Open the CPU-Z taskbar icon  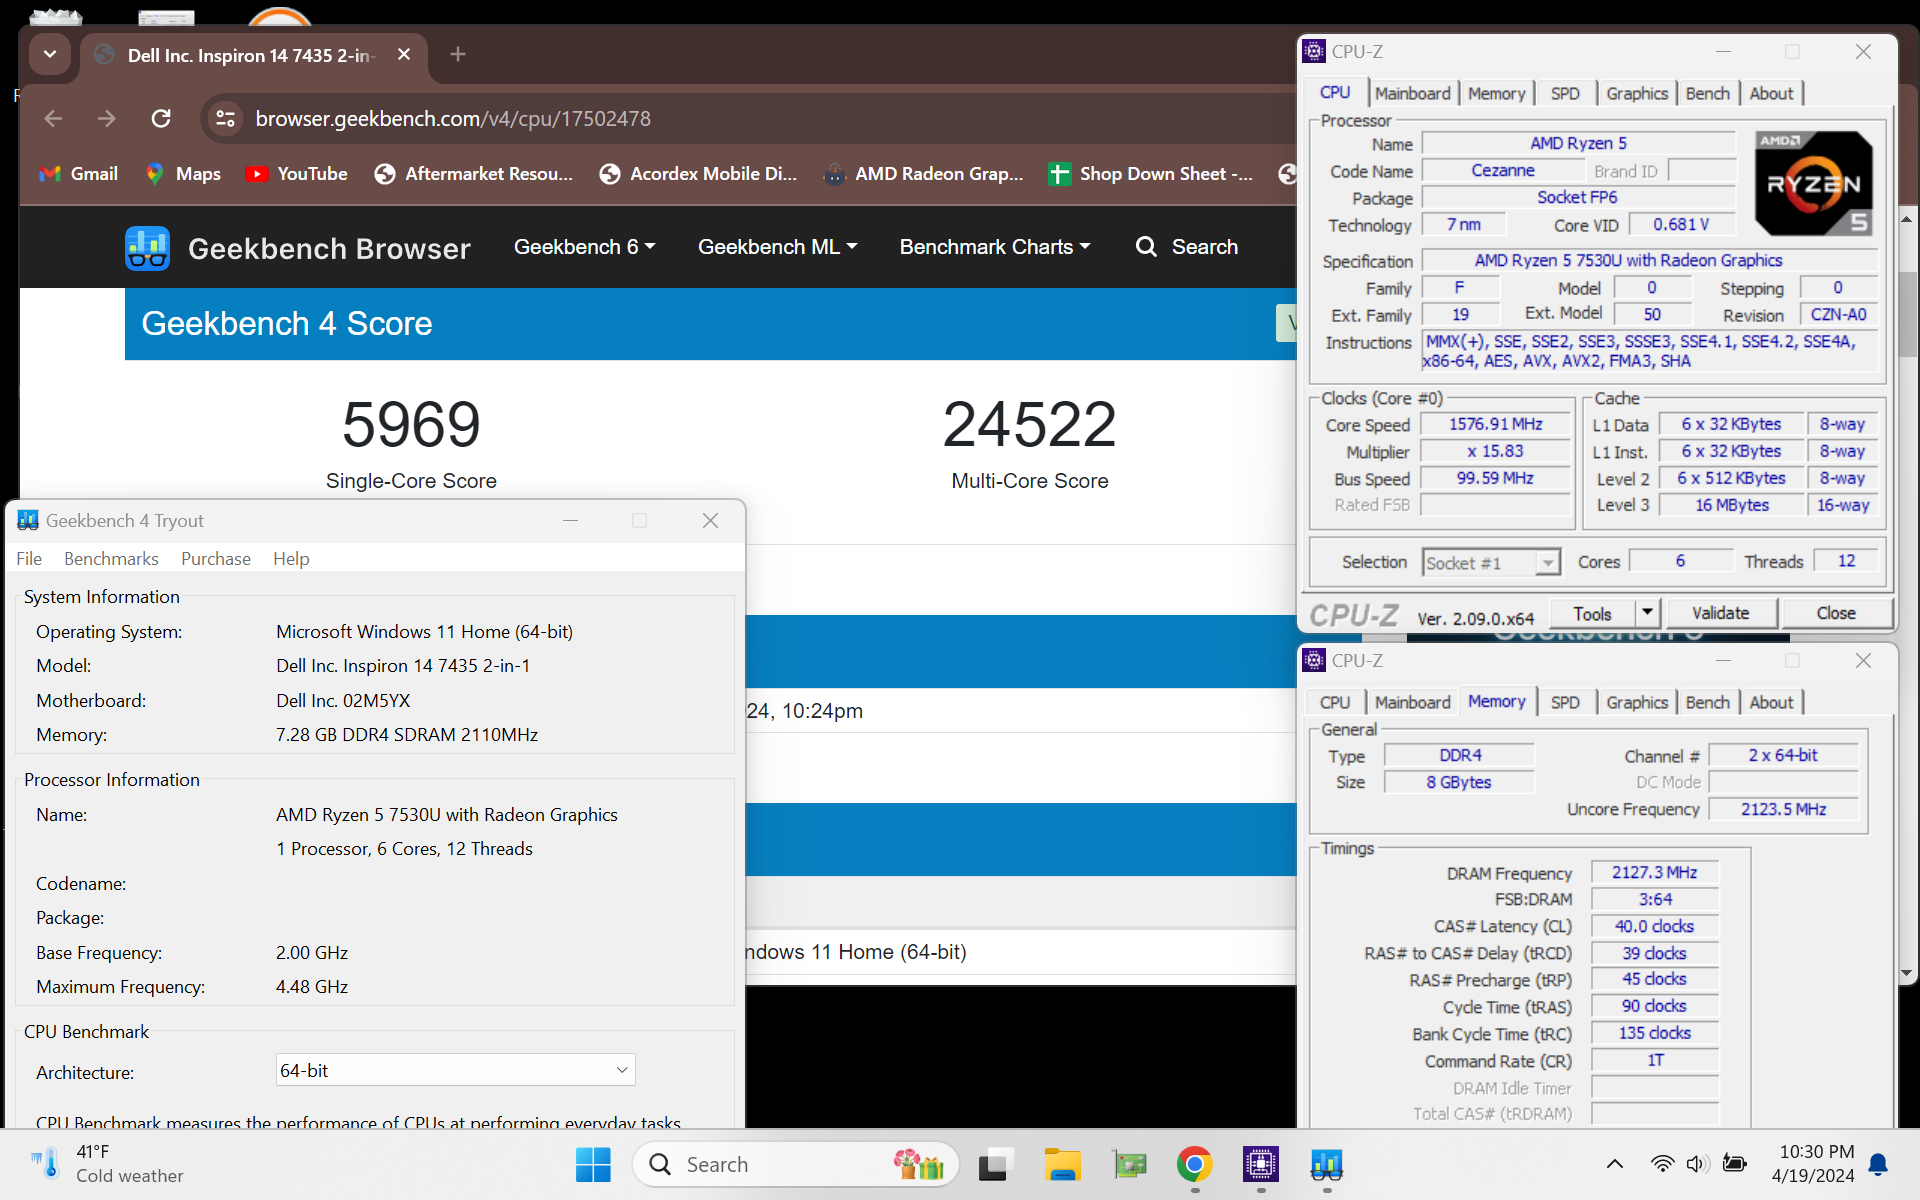(x=1261, y=1164)
